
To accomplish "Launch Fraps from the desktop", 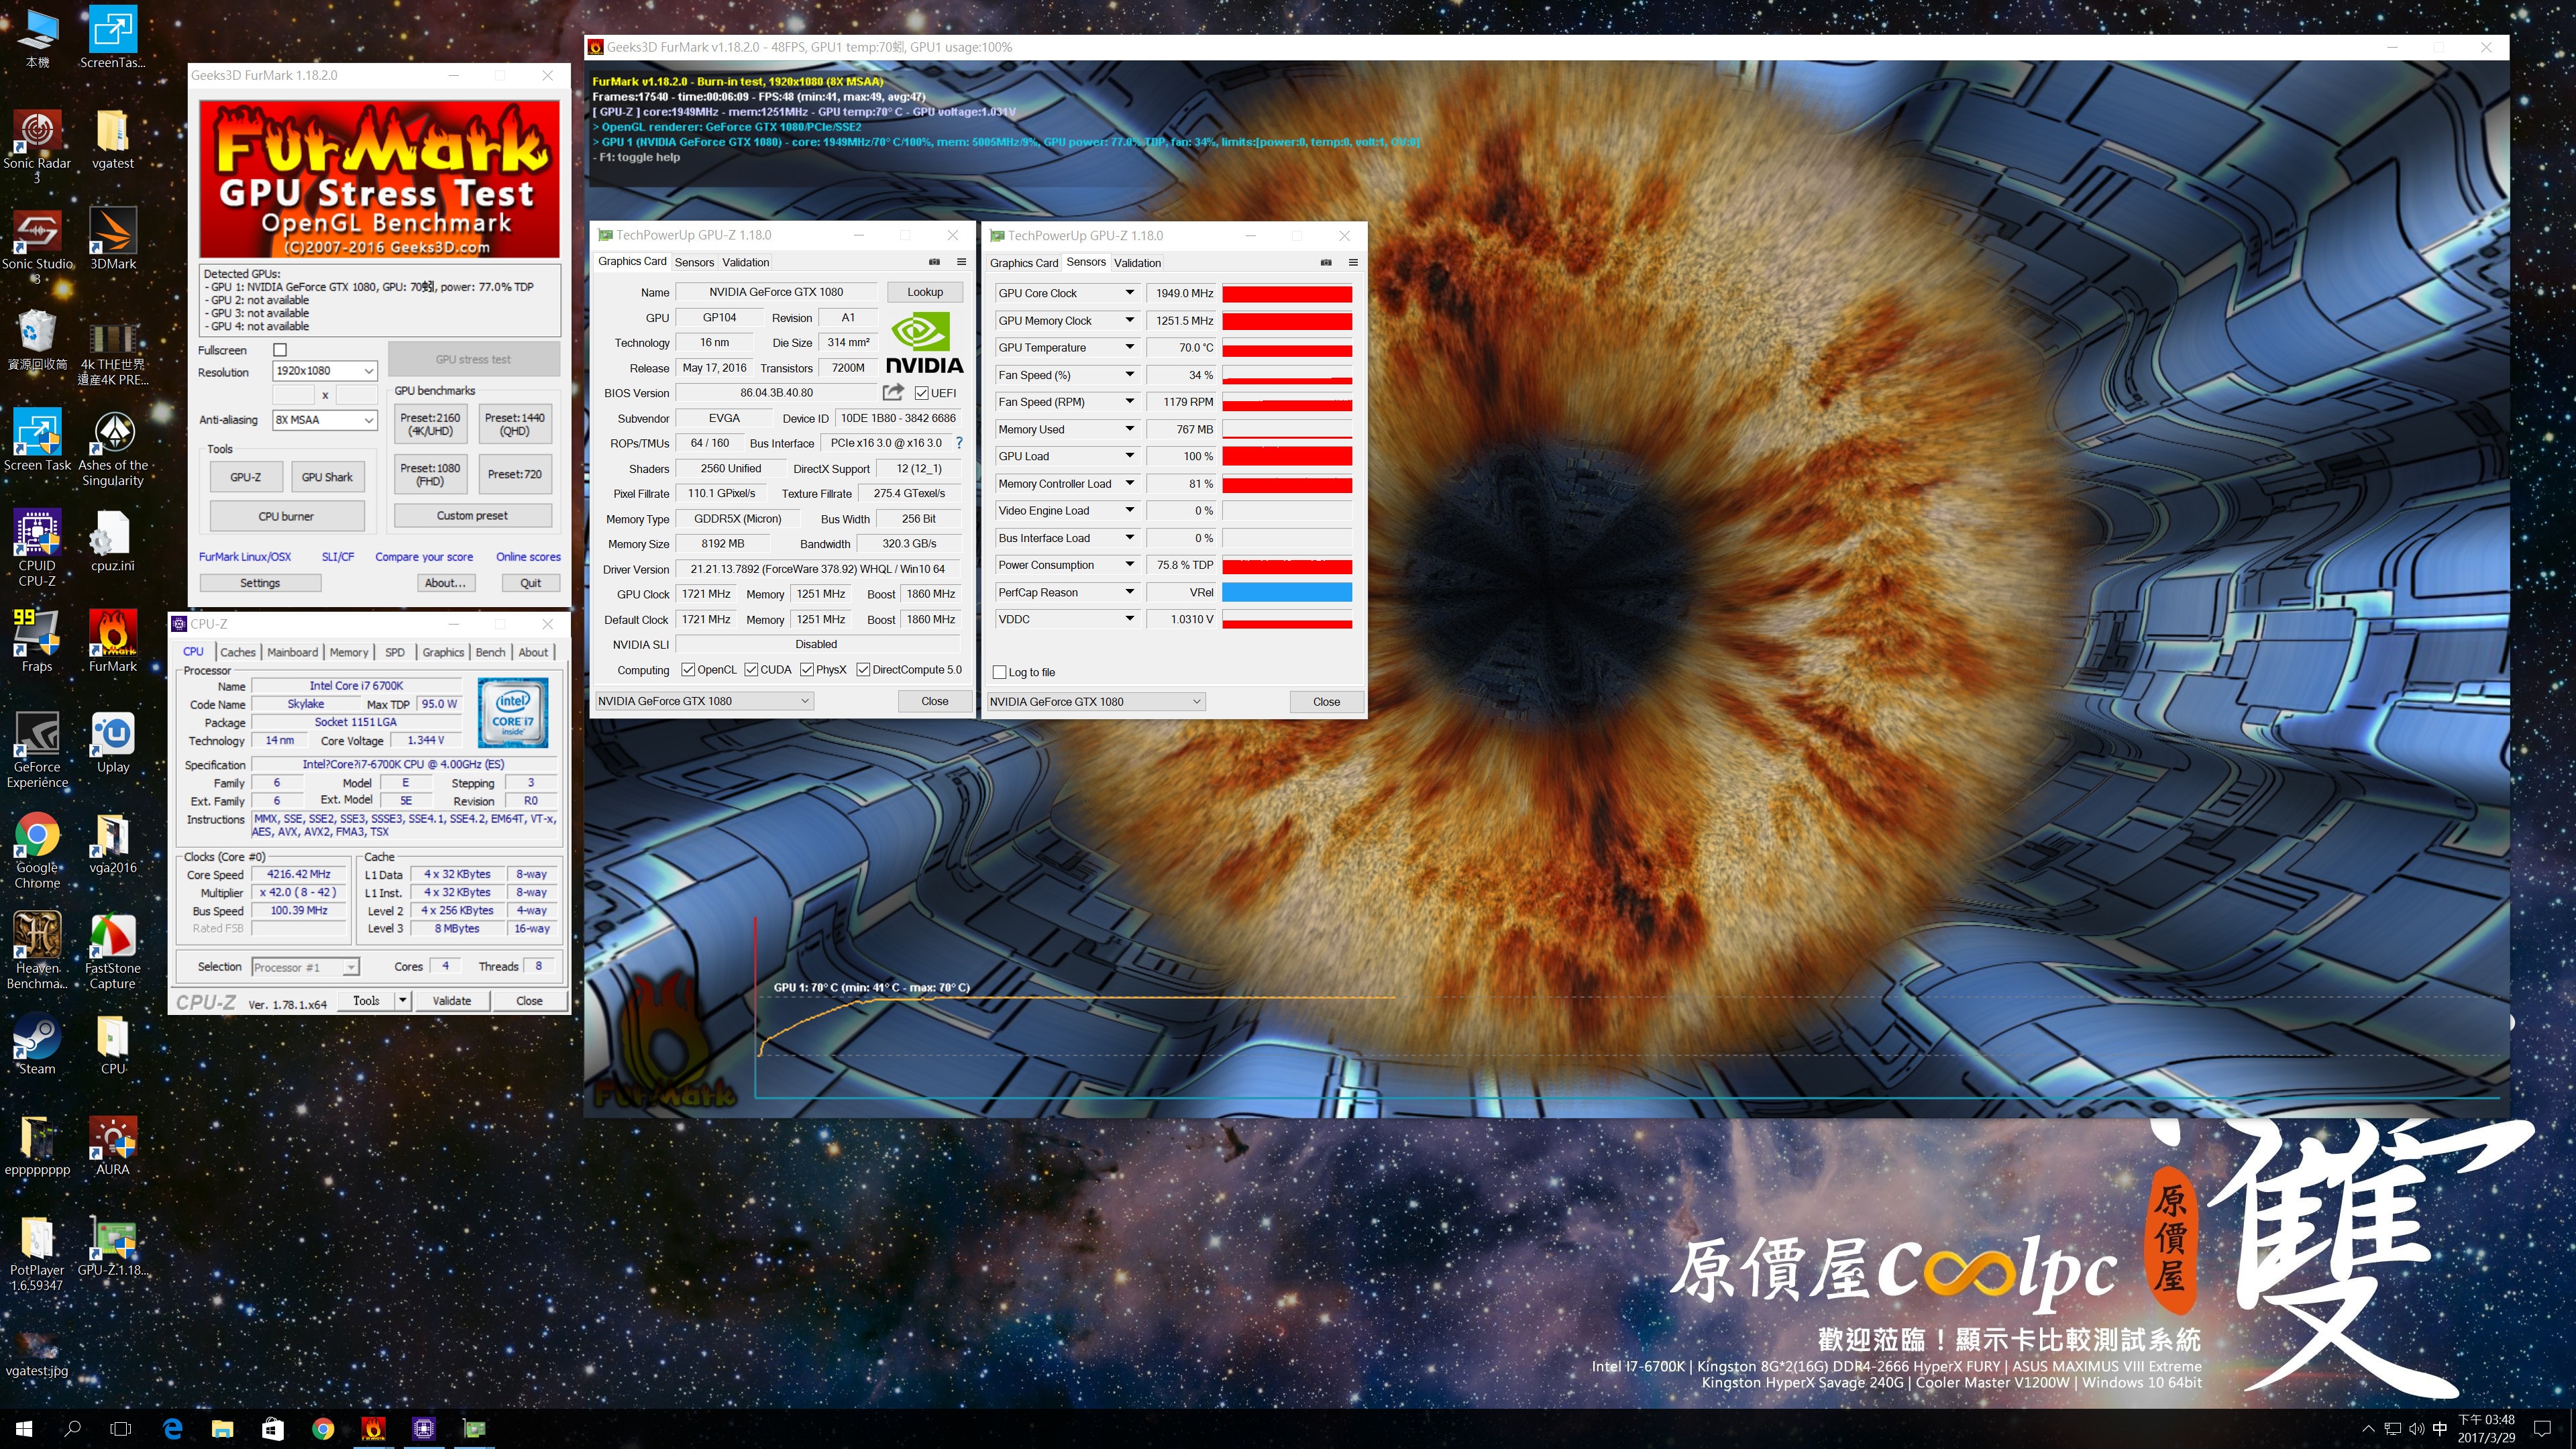I will point(37,641).
